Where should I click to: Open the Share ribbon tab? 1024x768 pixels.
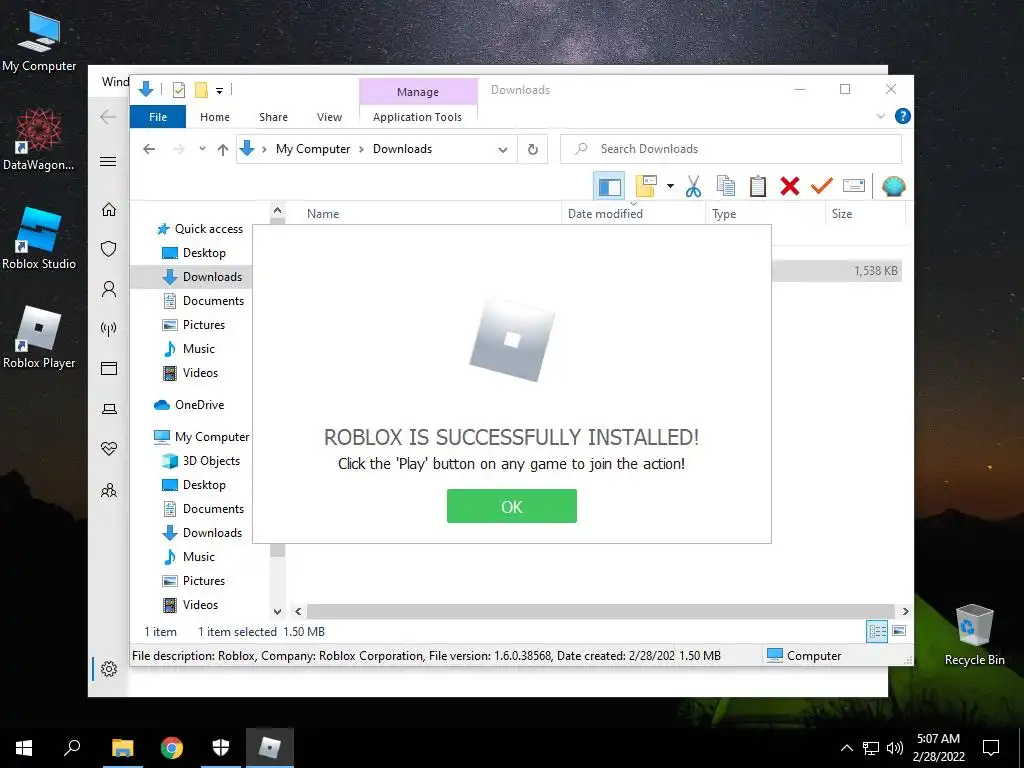point(273,117)
